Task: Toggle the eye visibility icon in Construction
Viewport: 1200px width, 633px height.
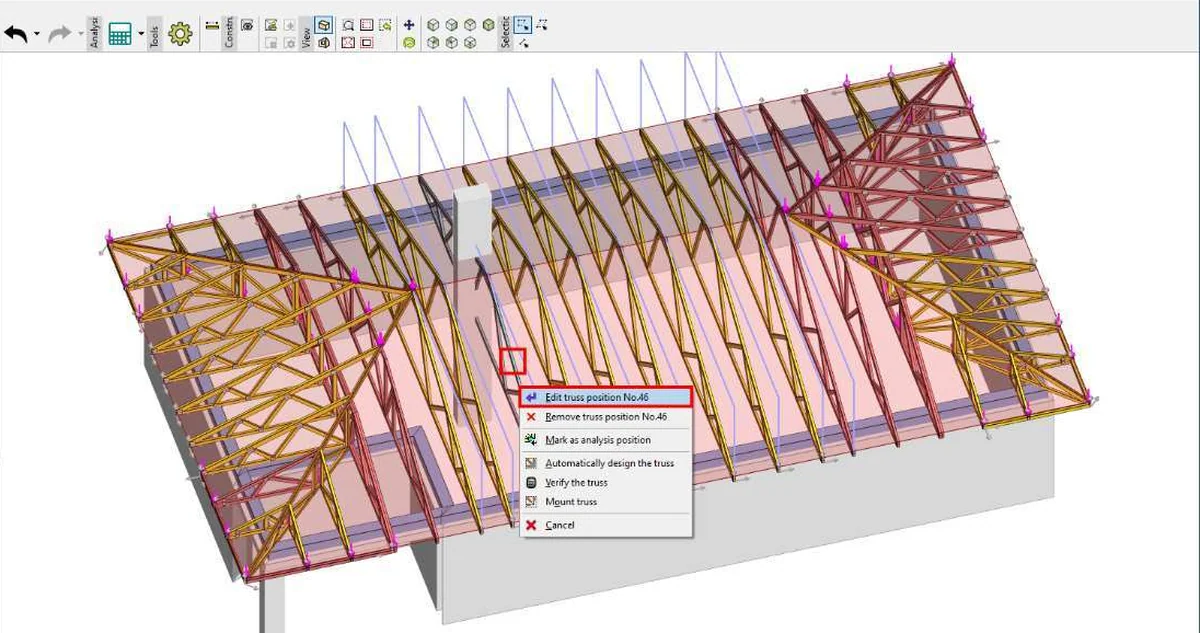Action: tap(247, 25)
